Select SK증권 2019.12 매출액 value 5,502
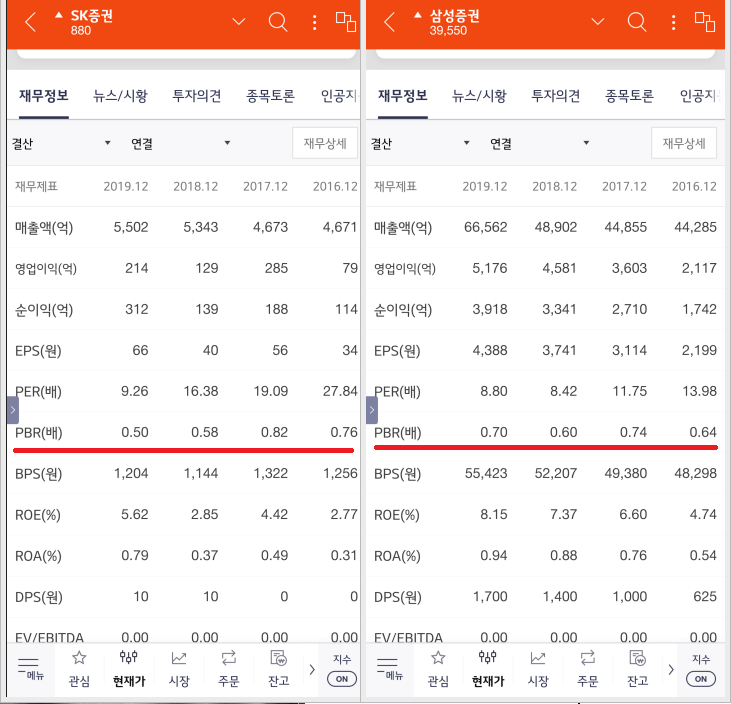The height and width of the screenshot is (704, 731). (x=131, y=227)
